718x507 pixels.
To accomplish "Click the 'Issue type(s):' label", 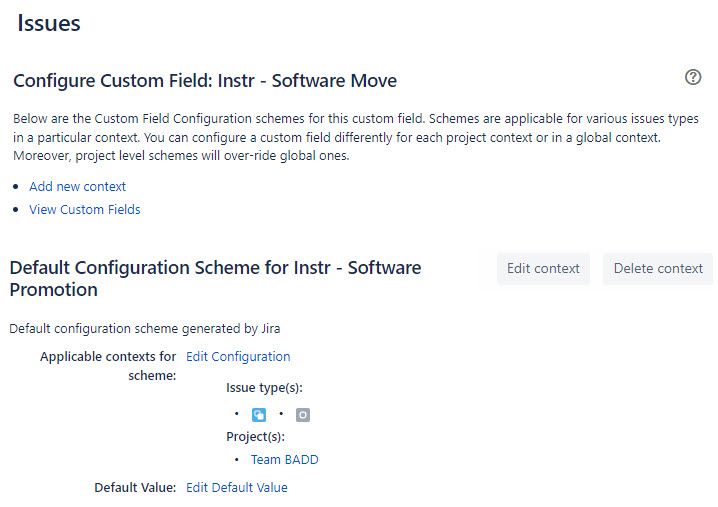I will (x=264, y=388).
